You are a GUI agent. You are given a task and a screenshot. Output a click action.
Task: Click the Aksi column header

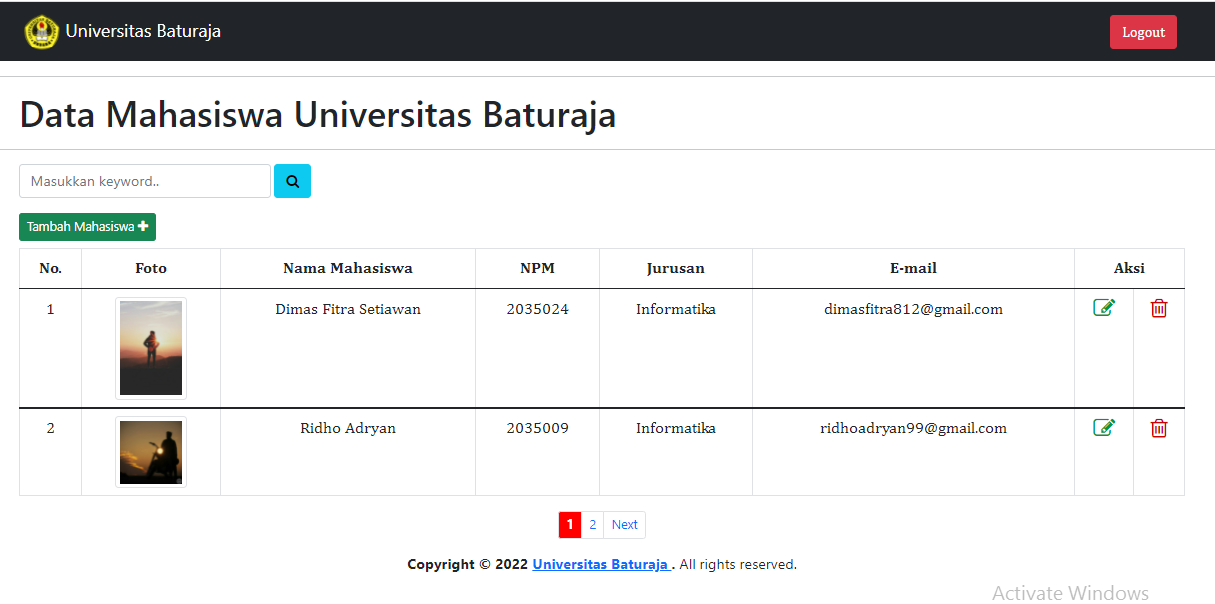point(1129,268)
